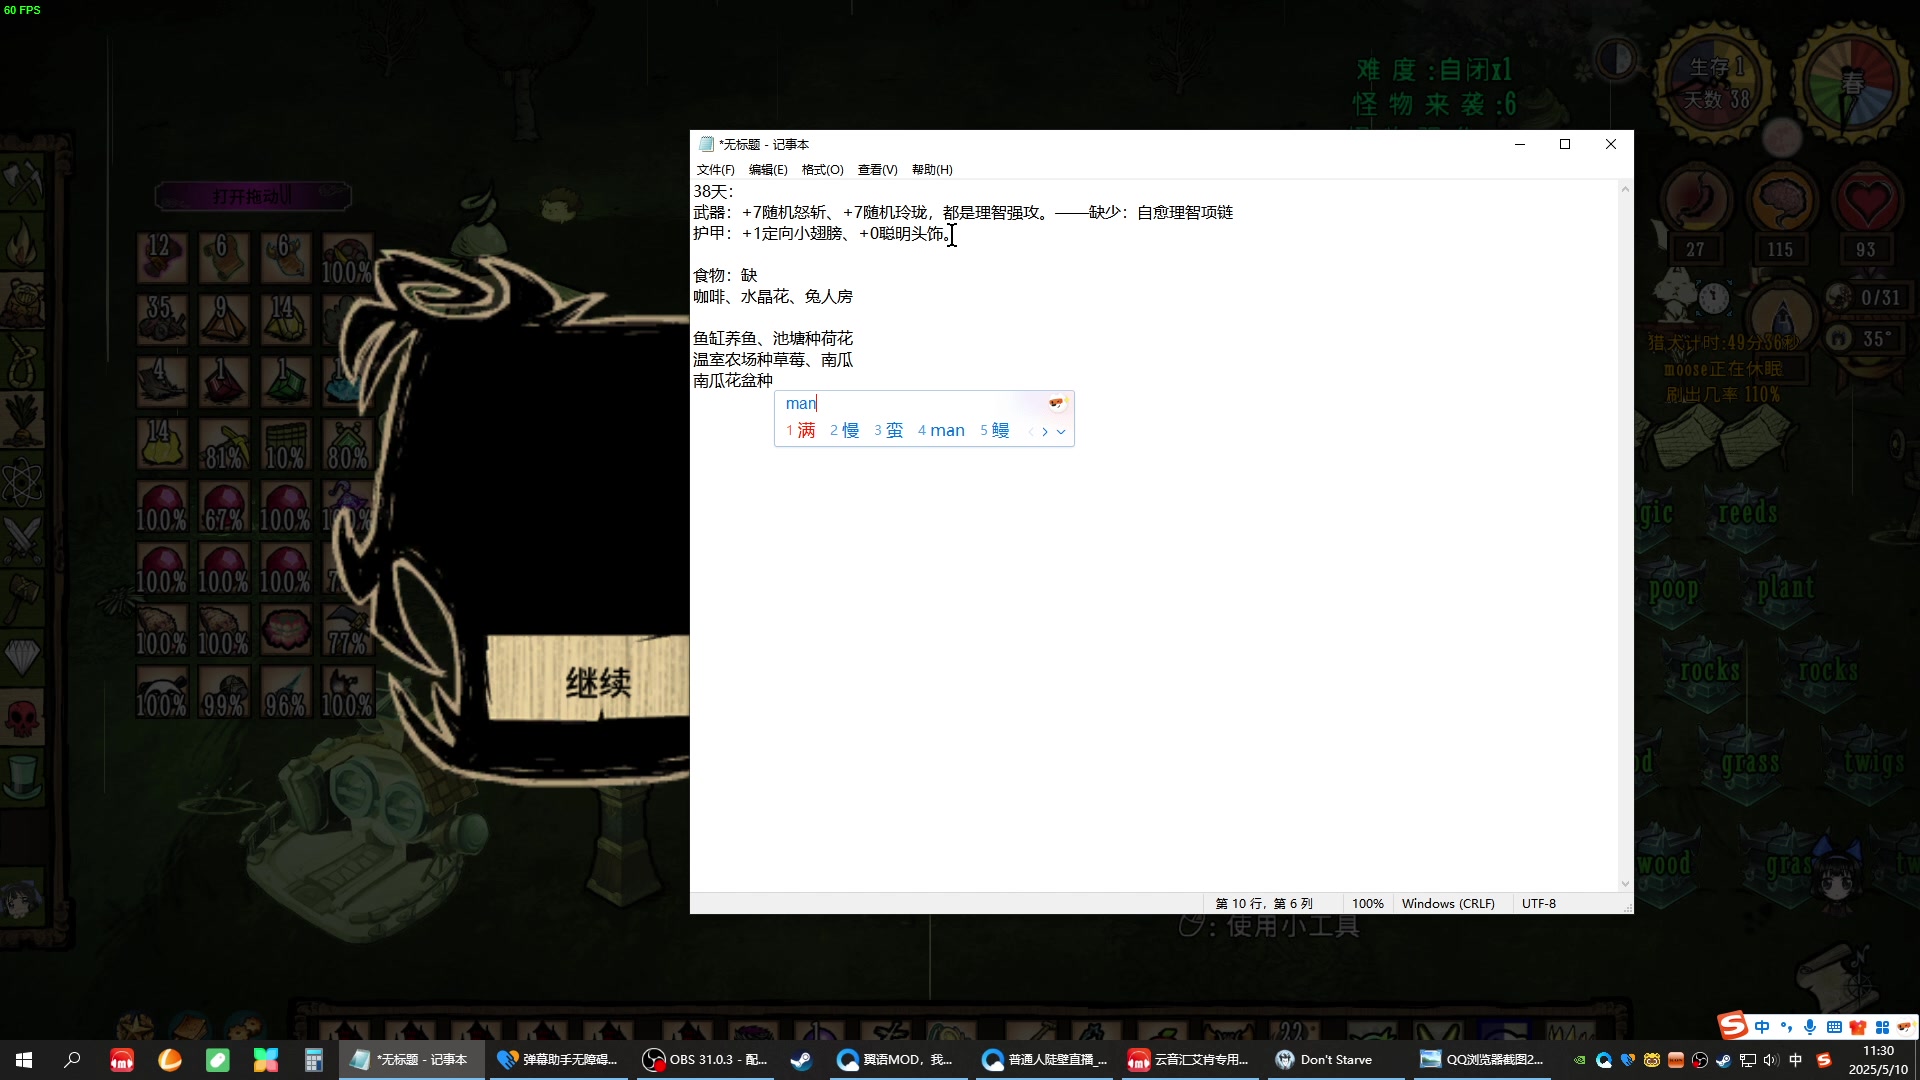Open Steam from the taskbar
The image size is (1920, 1080).
pos(801,1060)
